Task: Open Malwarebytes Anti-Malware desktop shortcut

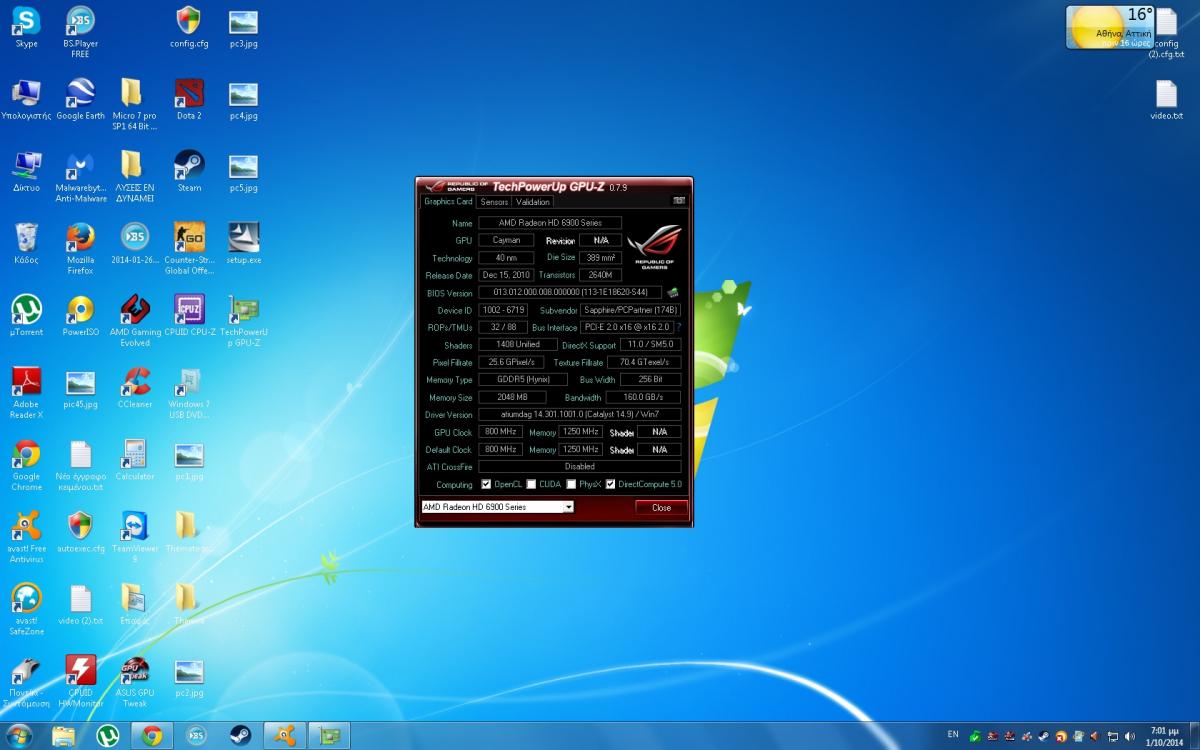Action: pyautogui.click(x=80, y=177)
